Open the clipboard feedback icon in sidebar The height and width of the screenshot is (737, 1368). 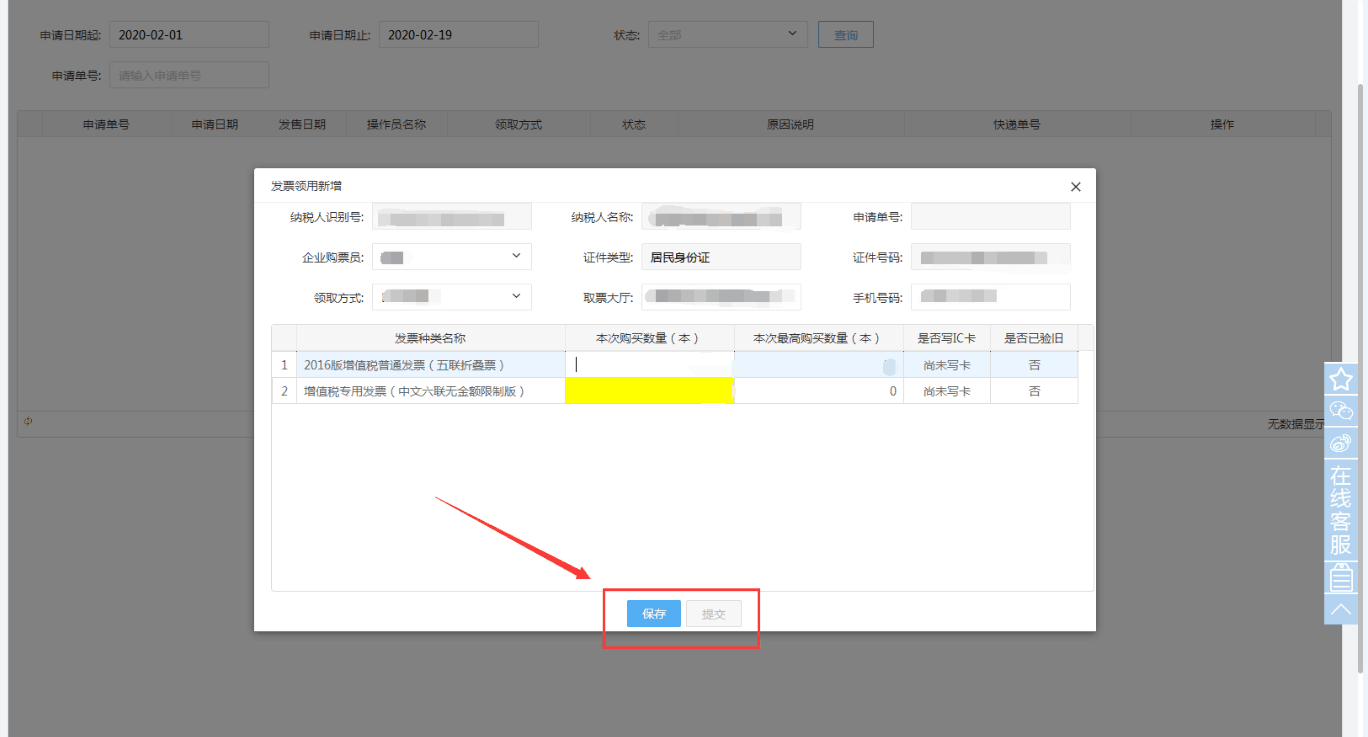[x=1341, y=577]
